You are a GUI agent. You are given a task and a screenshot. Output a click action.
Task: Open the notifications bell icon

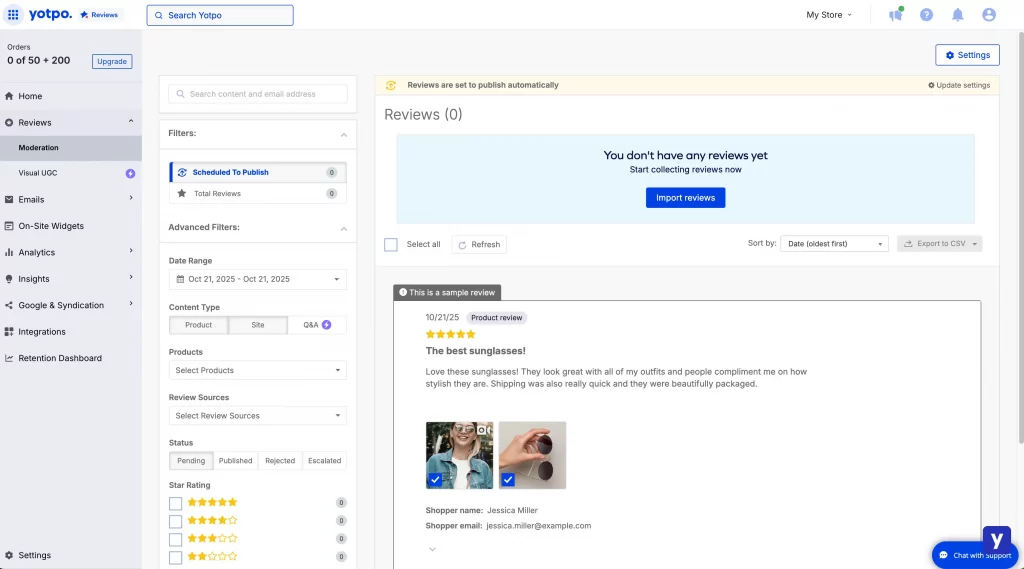click(957, 14)
